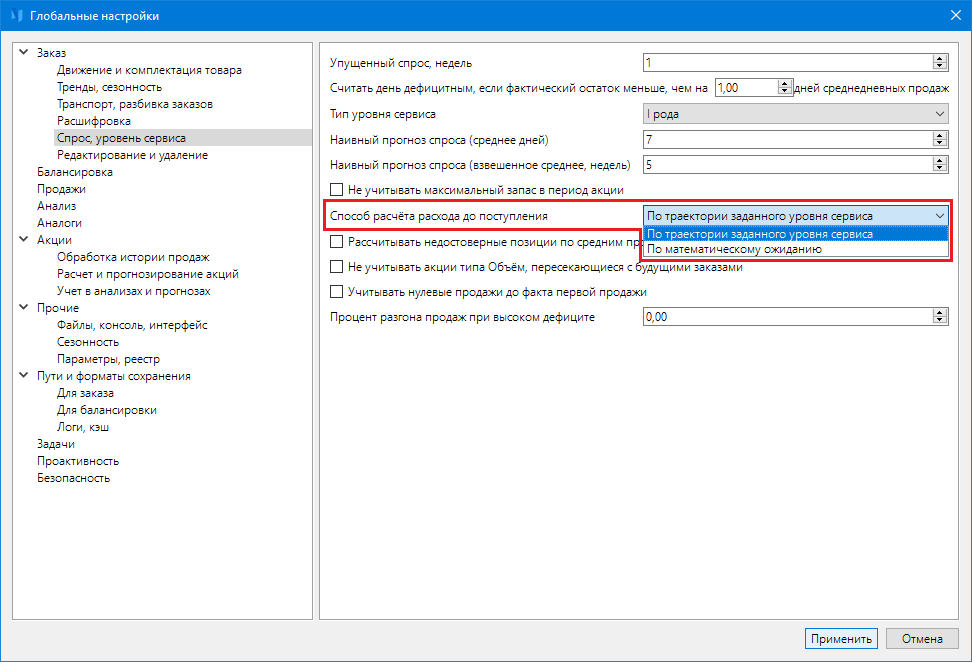
Task: Click the Отмена button
Action: [922, 639]
